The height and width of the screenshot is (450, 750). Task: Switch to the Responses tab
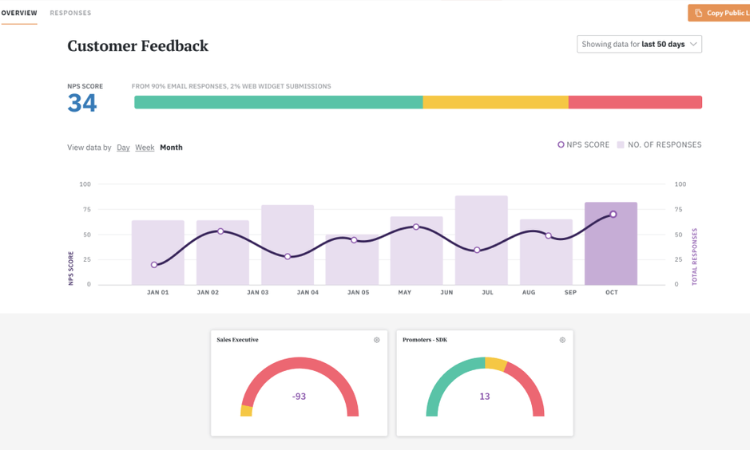[x=70, y=13]
